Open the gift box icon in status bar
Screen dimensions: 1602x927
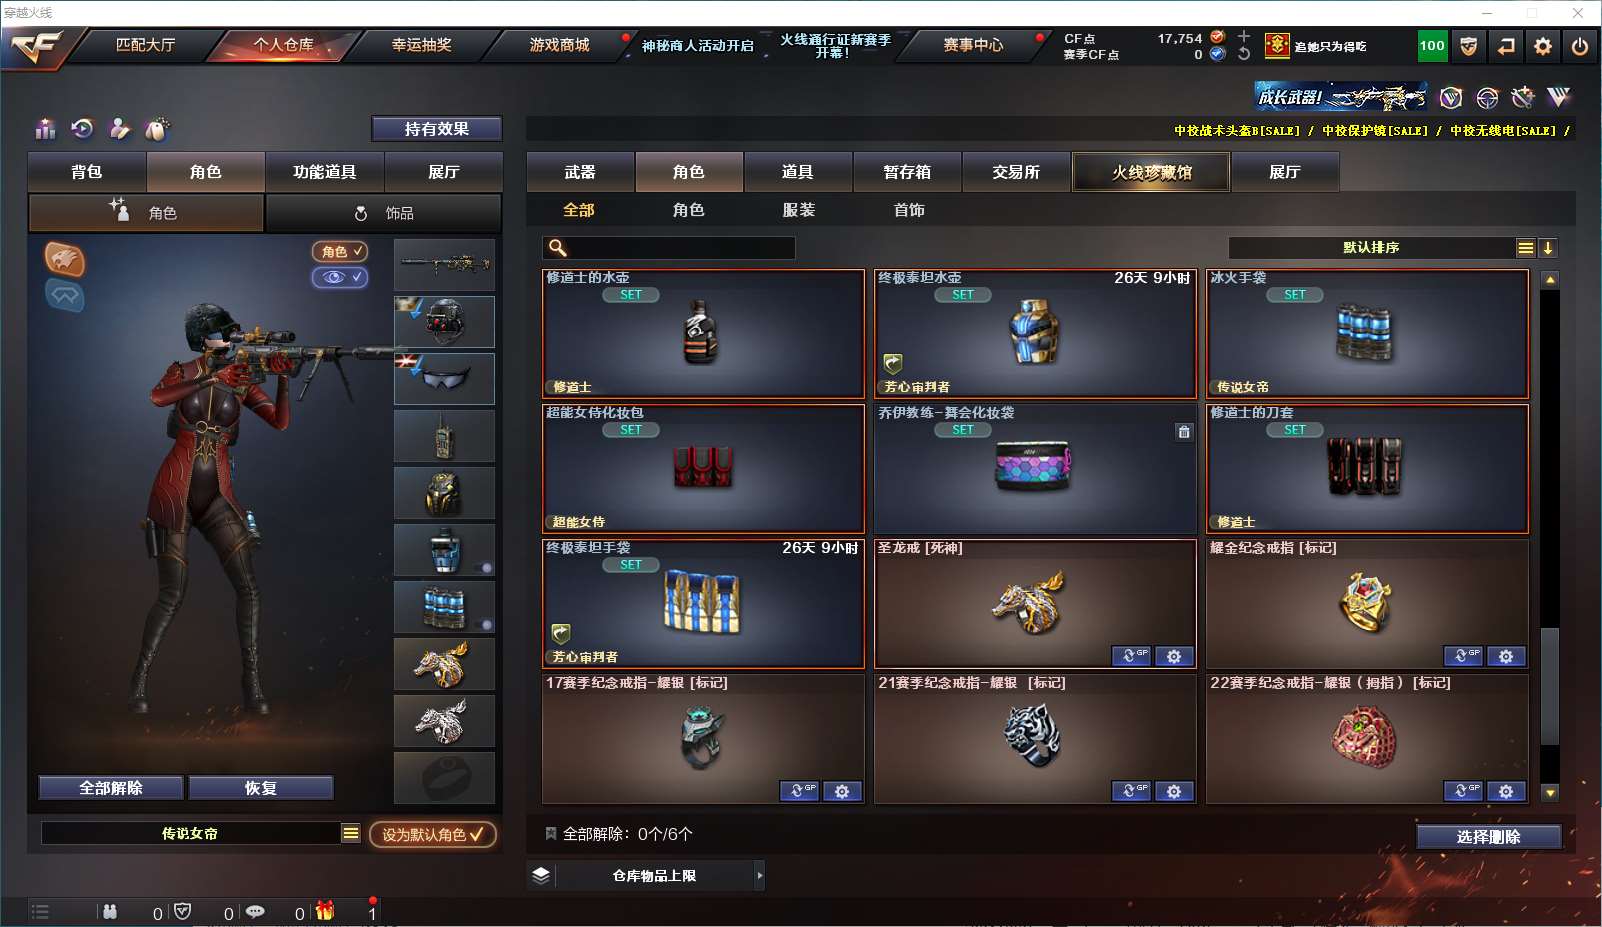tap(325, 911)
